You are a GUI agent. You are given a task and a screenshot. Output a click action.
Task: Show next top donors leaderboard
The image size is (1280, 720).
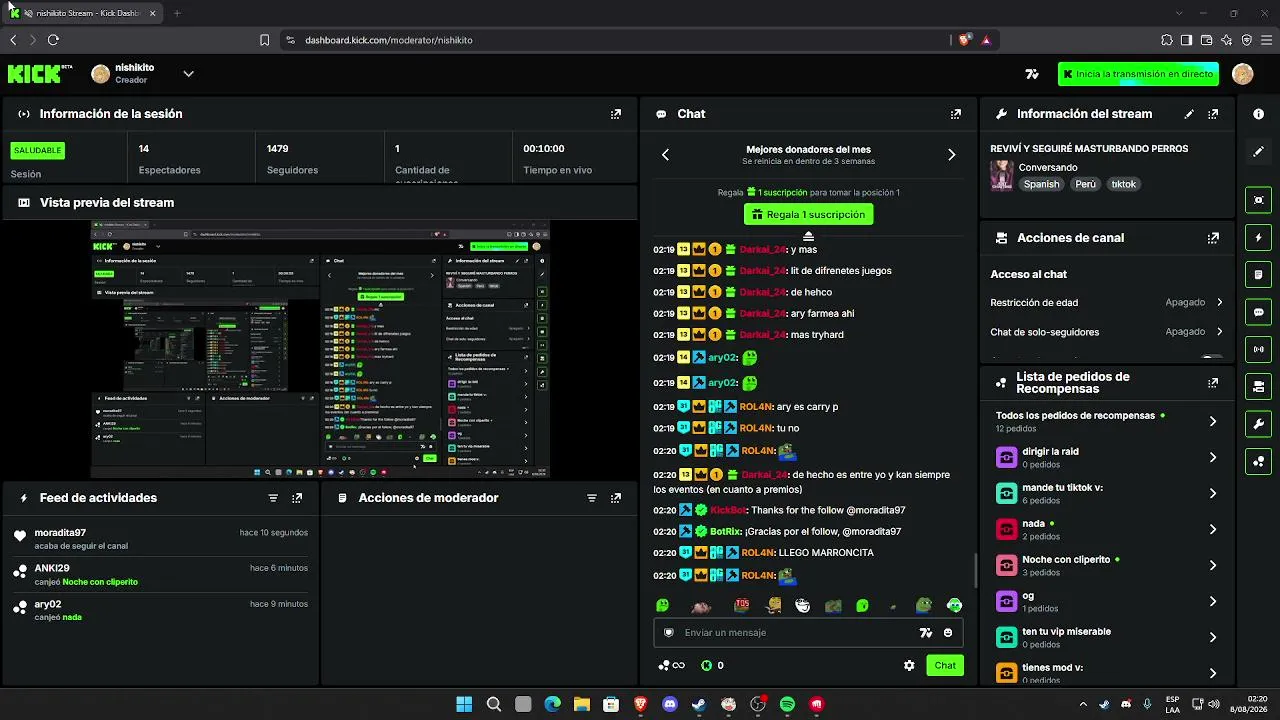[x=951, y=155]
